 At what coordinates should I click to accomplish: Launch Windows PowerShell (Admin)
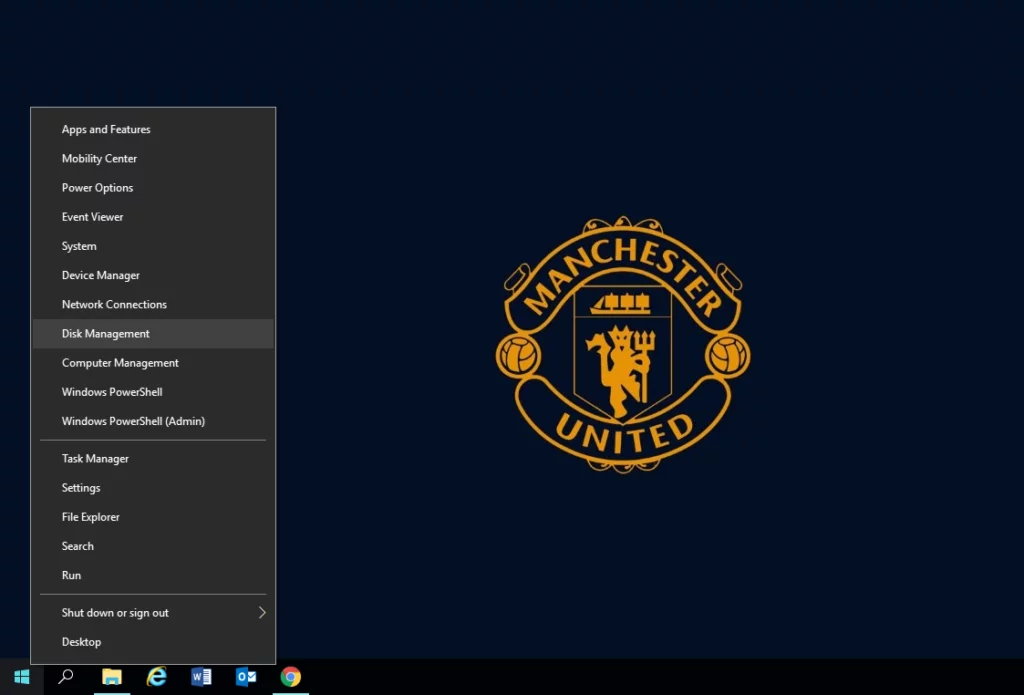(133, 422)
